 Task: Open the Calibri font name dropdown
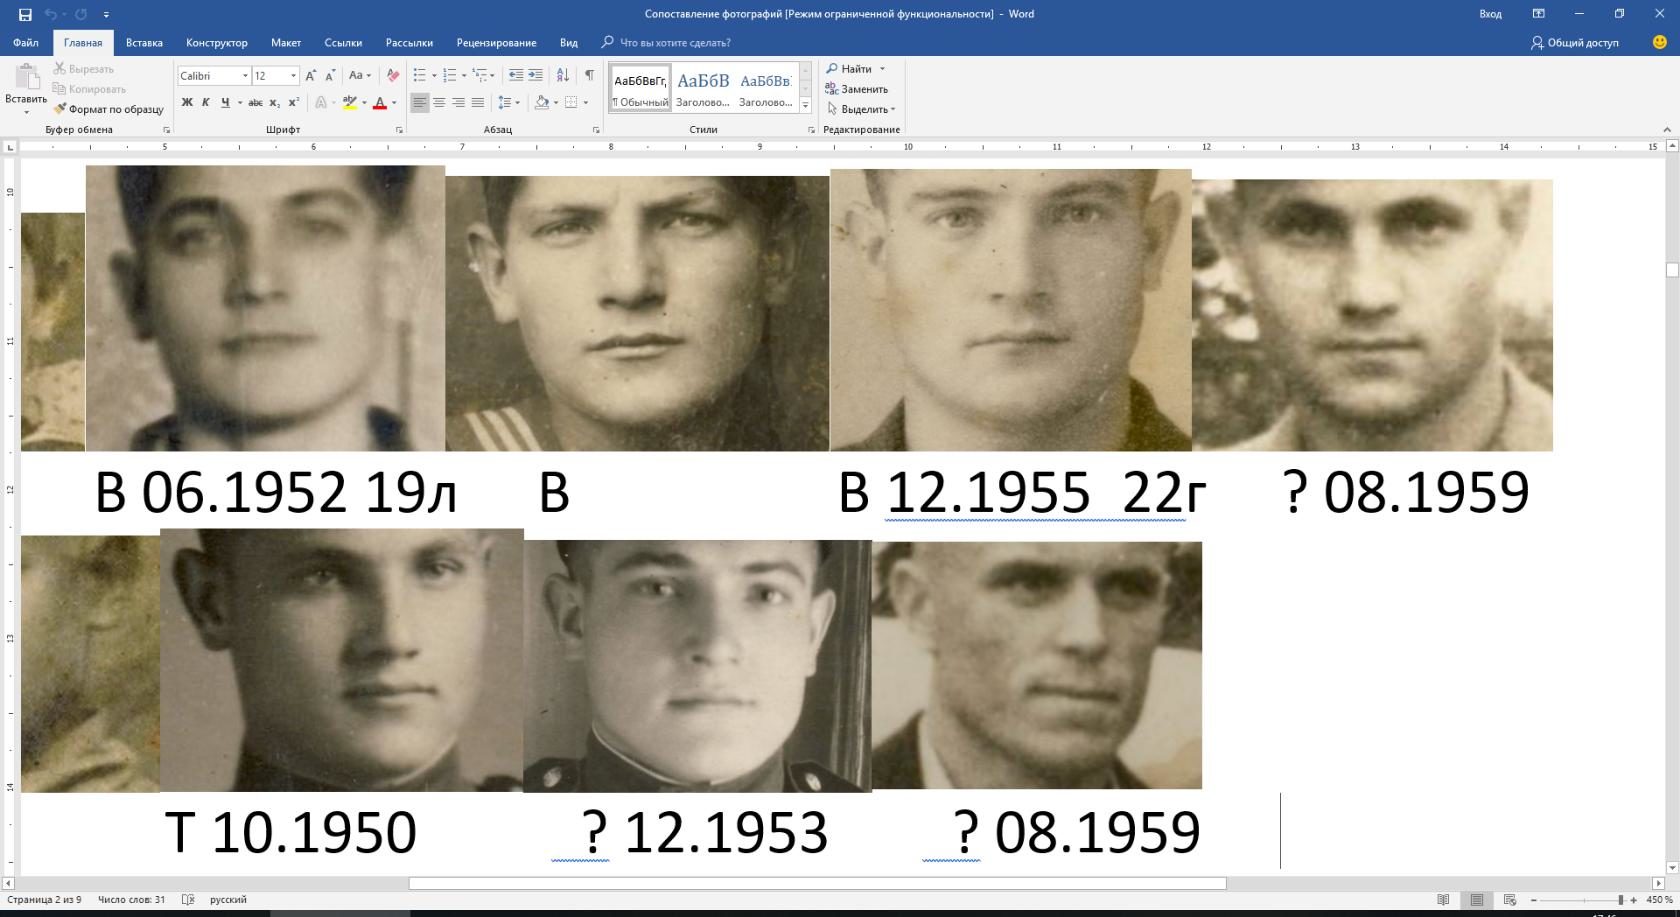pyautogui.click(x=245, y=76)
